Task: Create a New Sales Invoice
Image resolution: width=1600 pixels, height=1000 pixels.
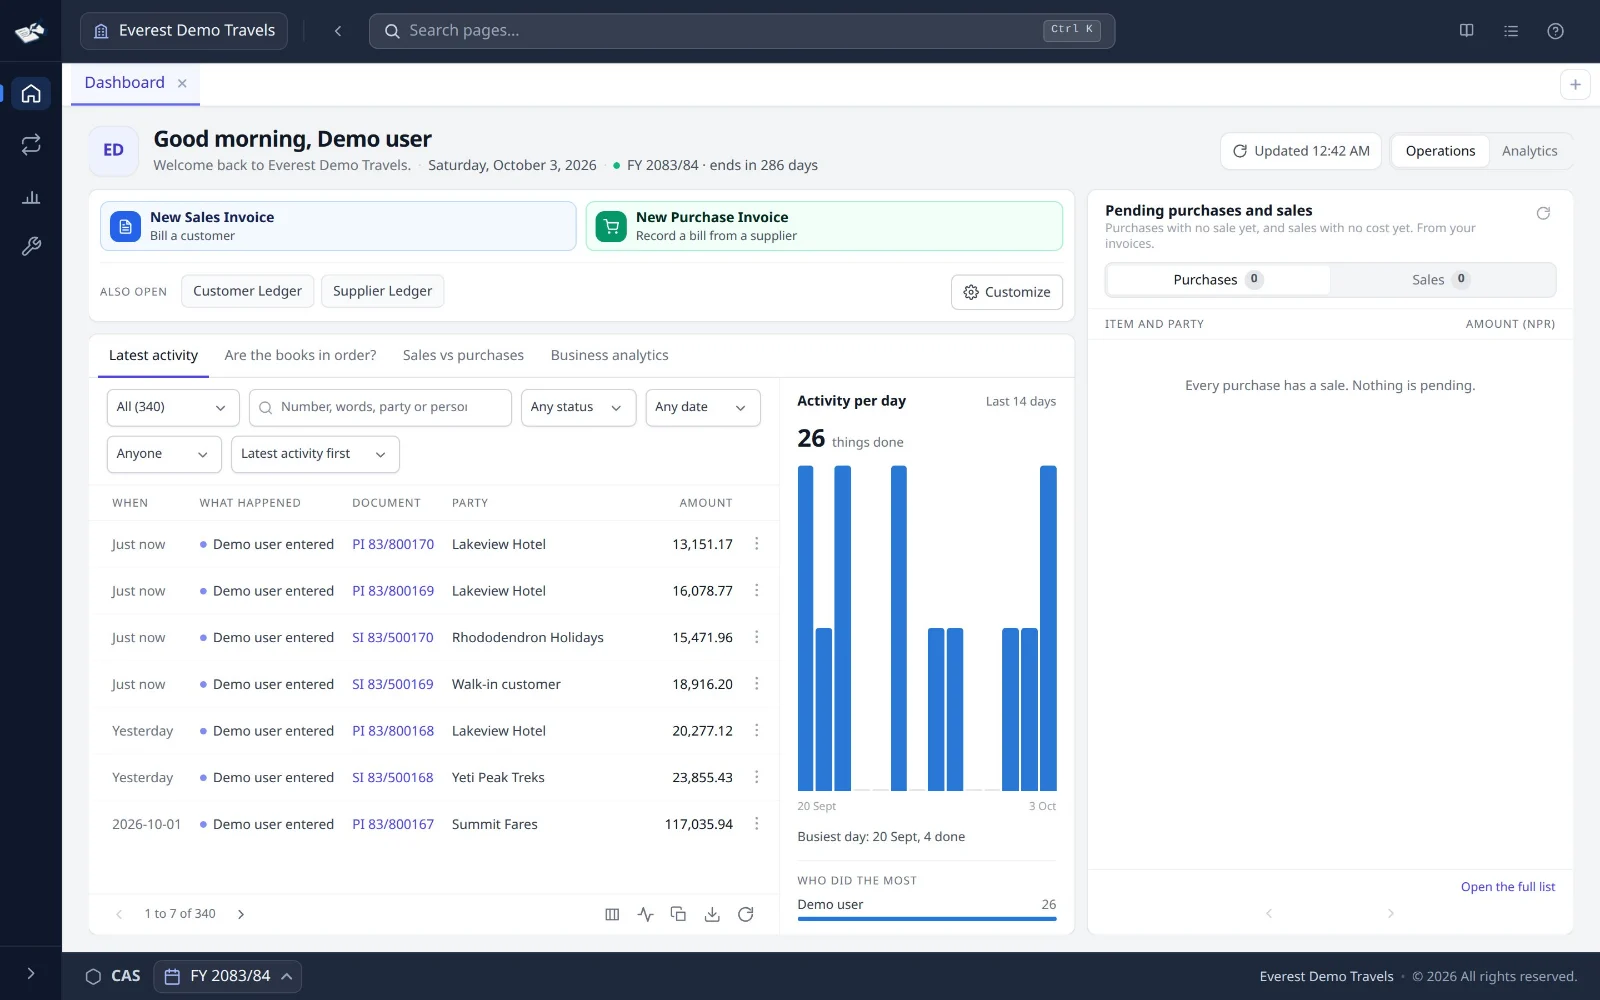Action: pyautogui.click(x=338, y=226)
